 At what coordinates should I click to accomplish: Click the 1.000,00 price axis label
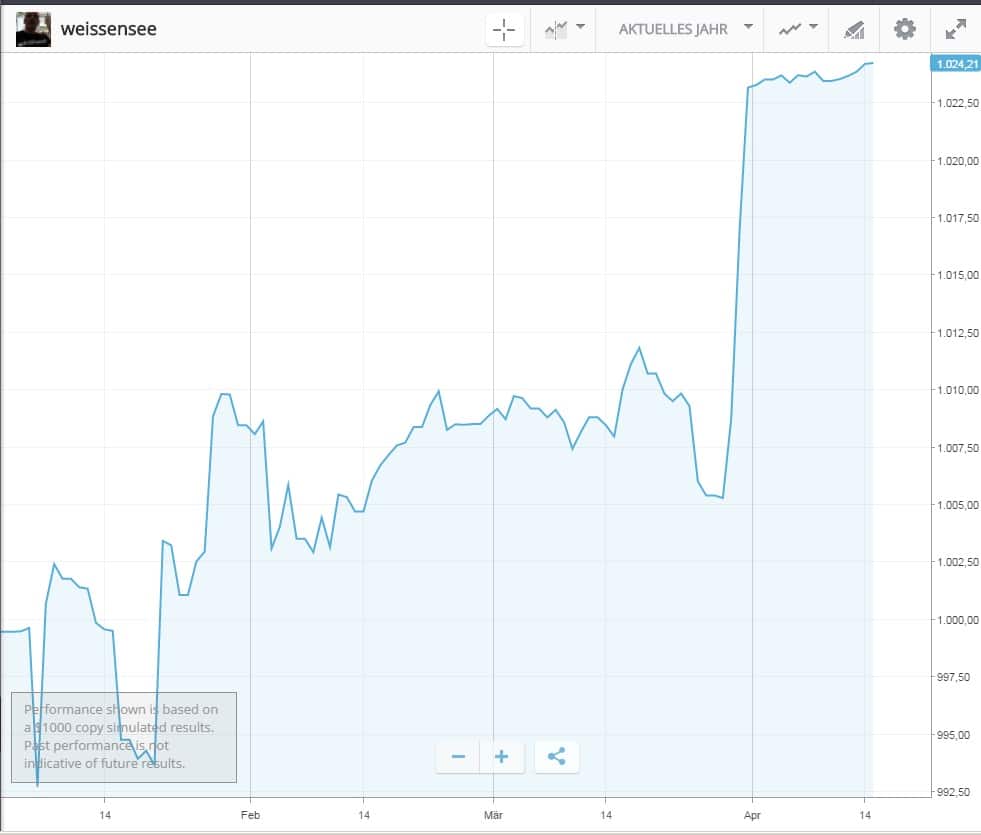pos(957,620)
